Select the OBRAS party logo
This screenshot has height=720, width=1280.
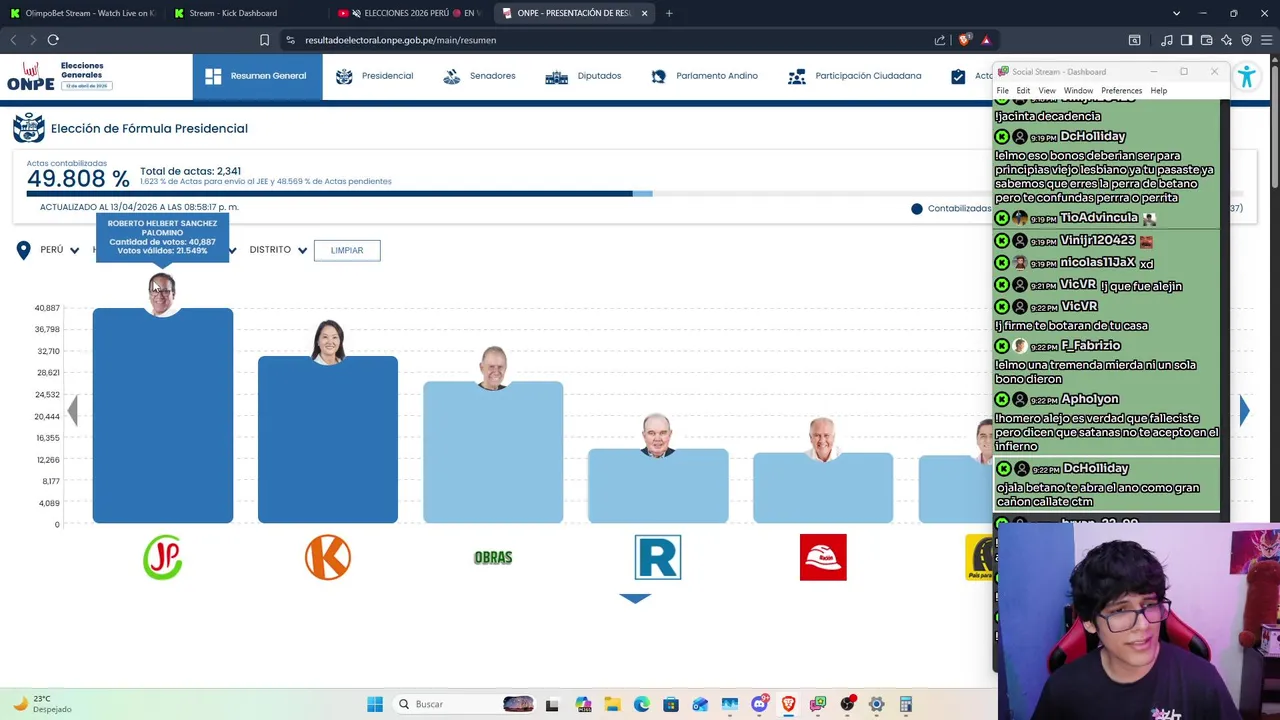click(493, 557)
